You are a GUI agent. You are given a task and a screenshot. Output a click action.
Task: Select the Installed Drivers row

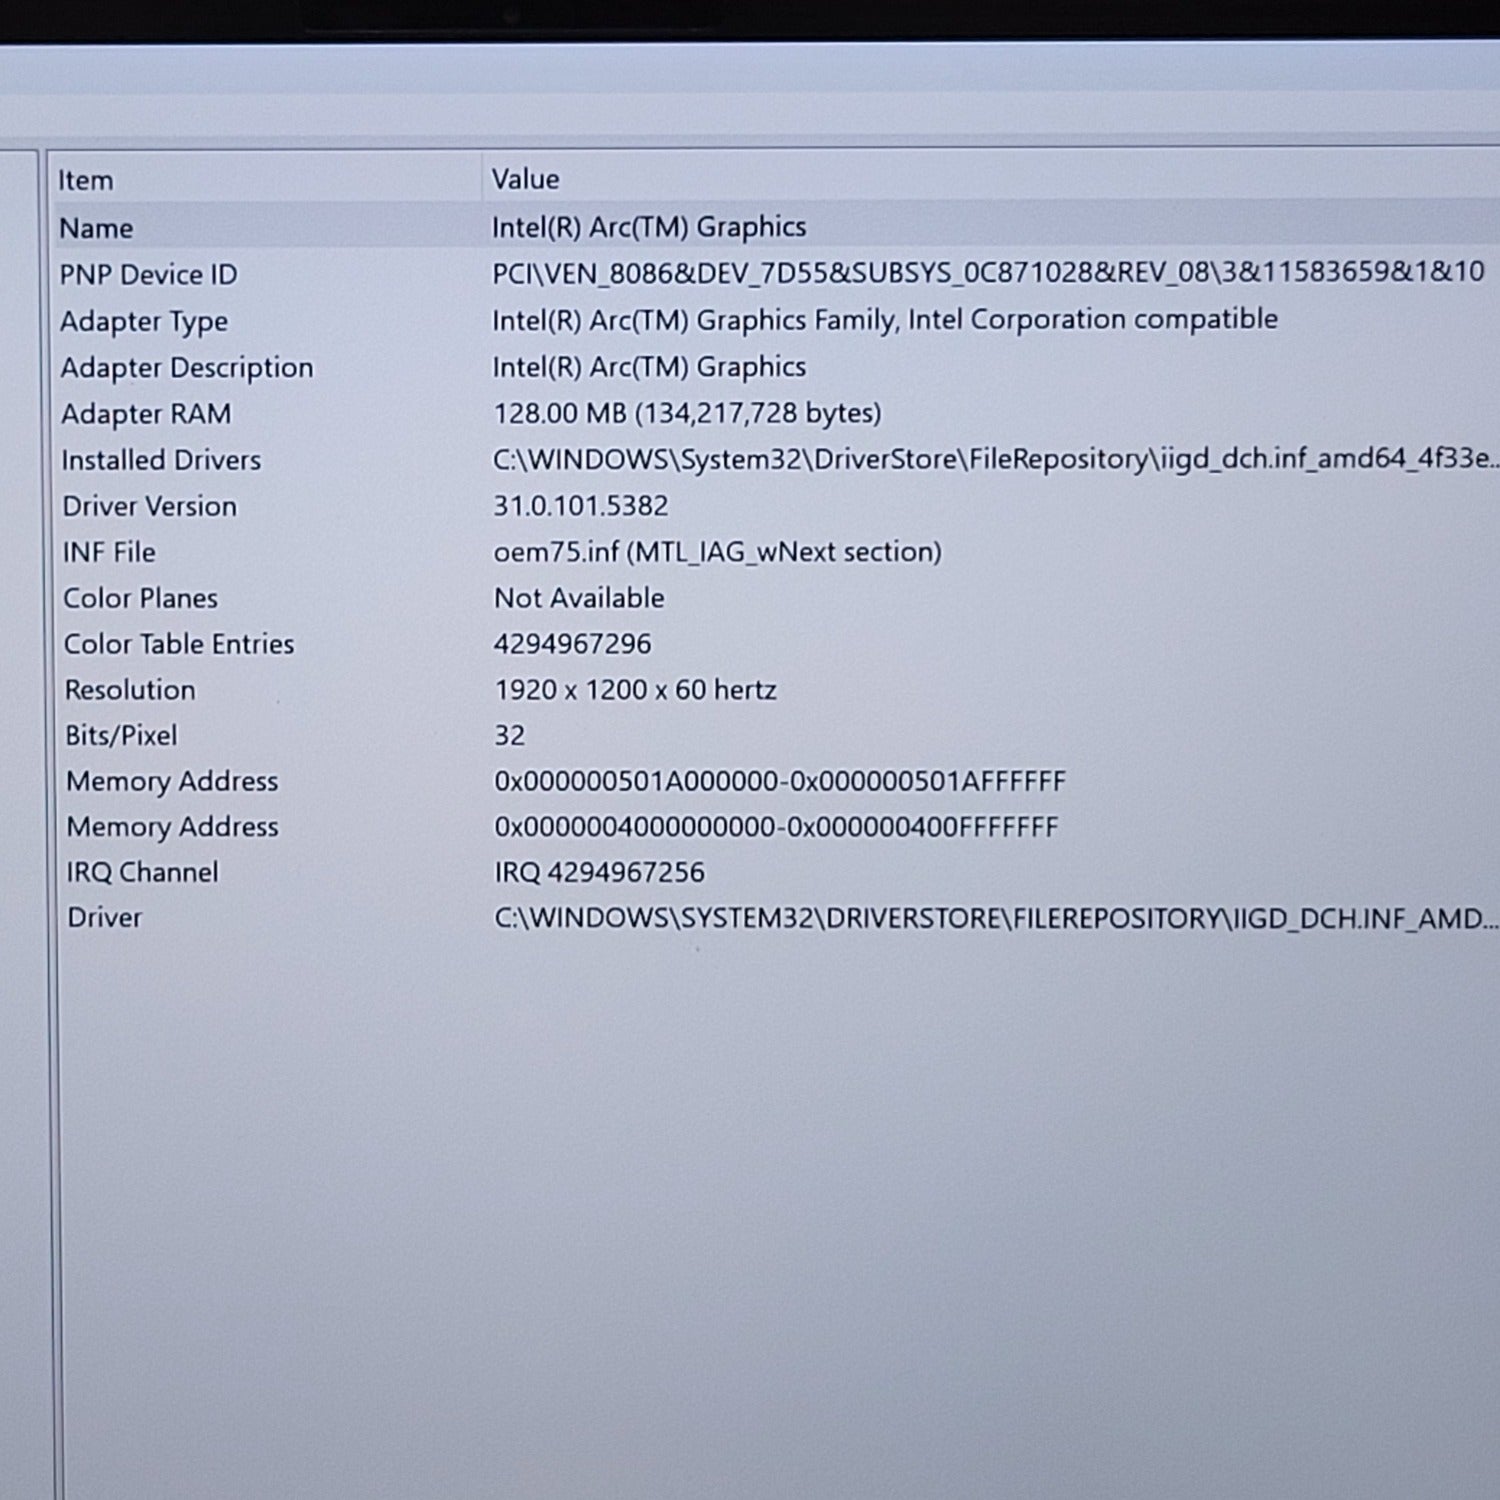coord(161,460)
